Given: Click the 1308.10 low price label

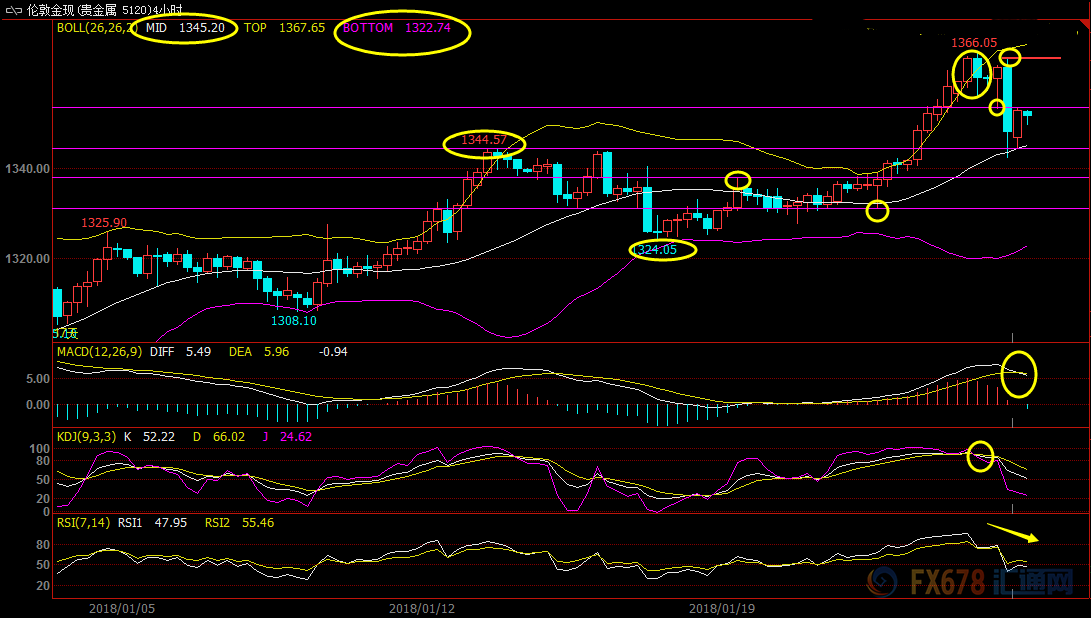Looking at the screenshot, I should [293, 321].
